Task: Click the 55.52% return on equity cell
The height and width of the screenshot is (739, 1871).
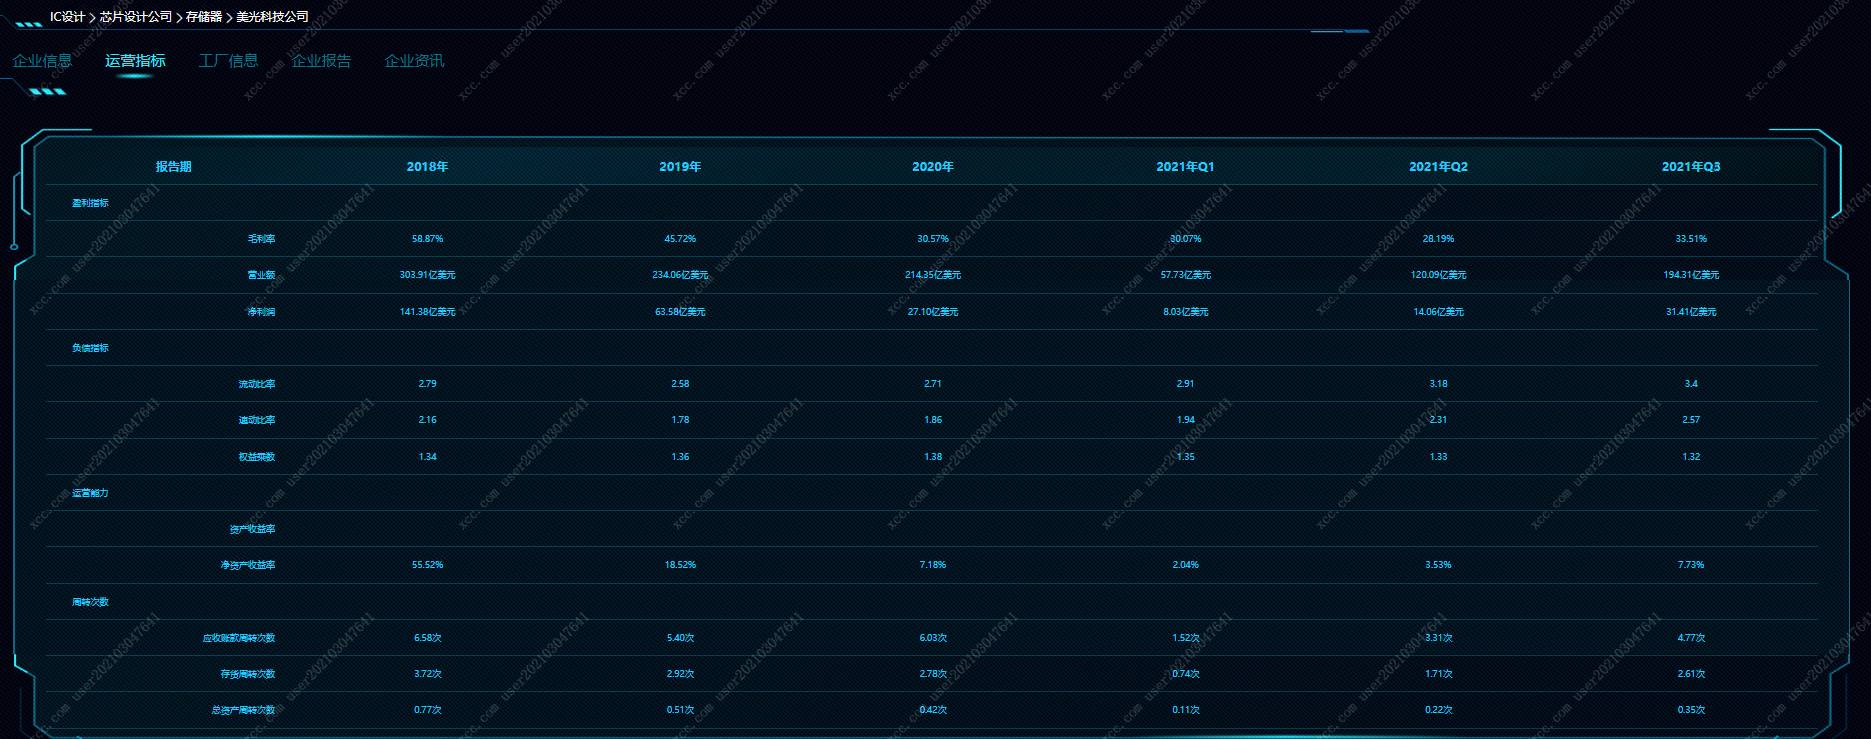Action: click(427, 565)
